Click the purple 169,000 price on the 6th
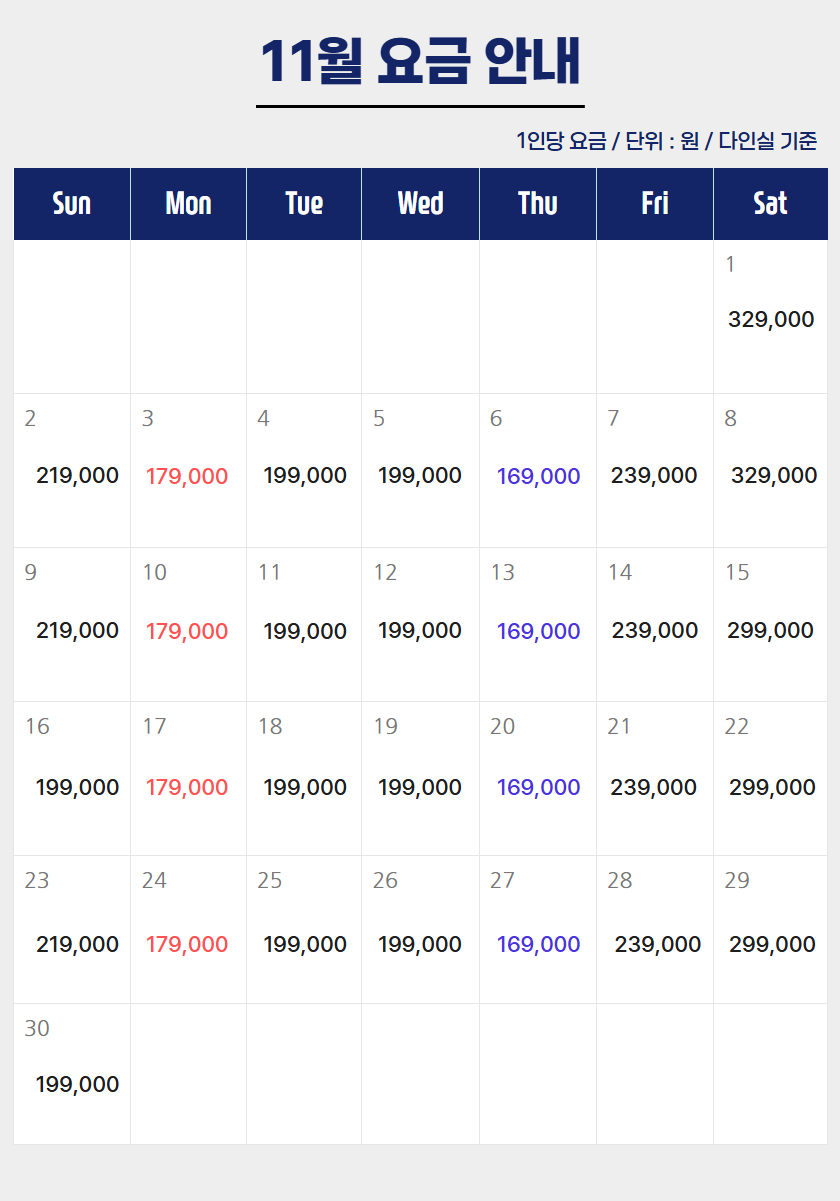The height and width of the screenshot is (1201, 840). point(538,477)
